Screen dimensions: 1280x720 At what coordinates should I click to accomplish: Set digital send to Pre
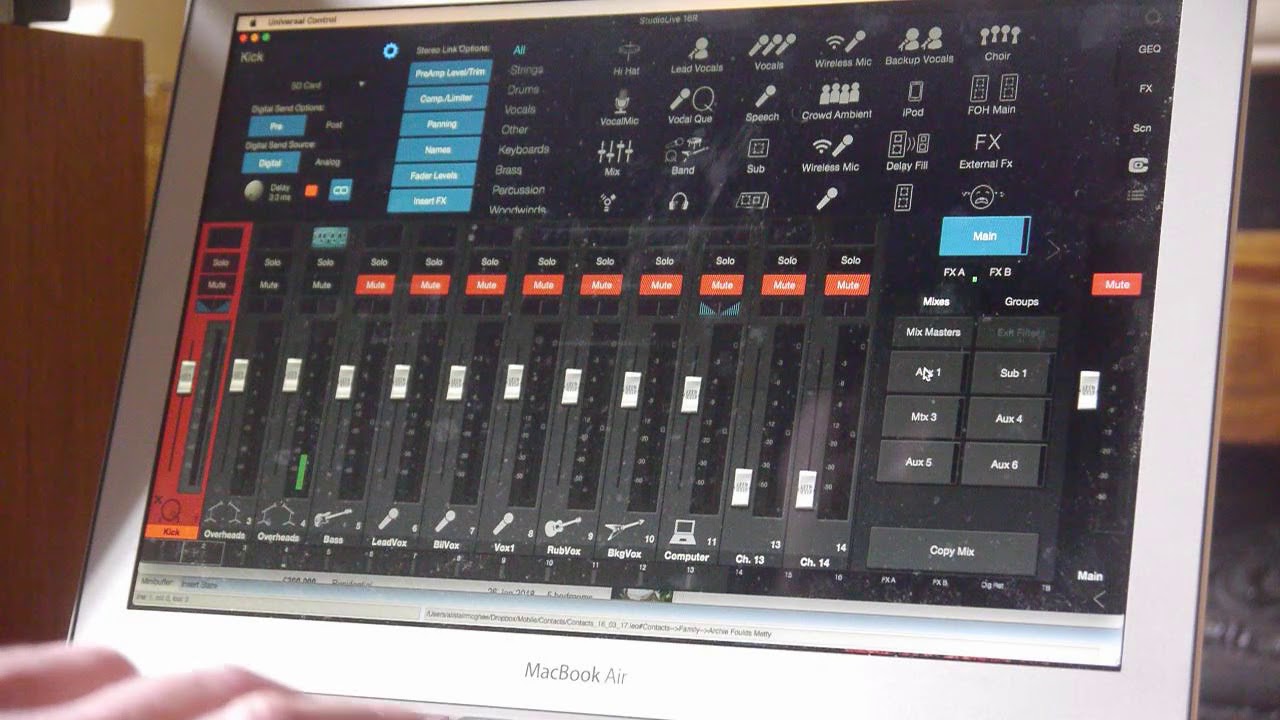point(276,127)
